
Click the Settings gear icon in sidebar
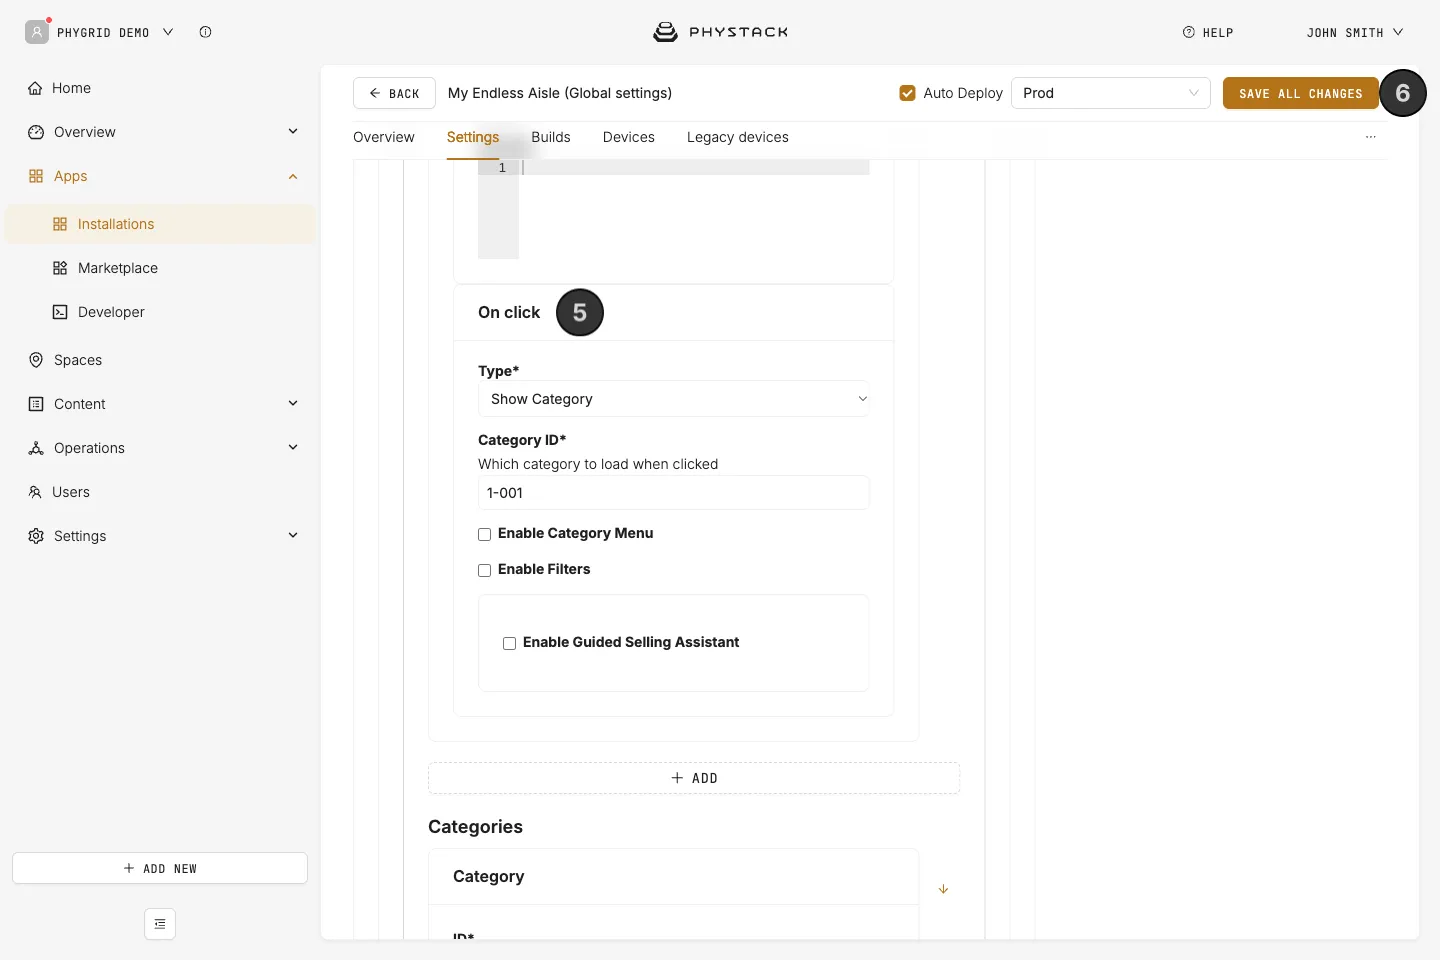click(36, 536)
